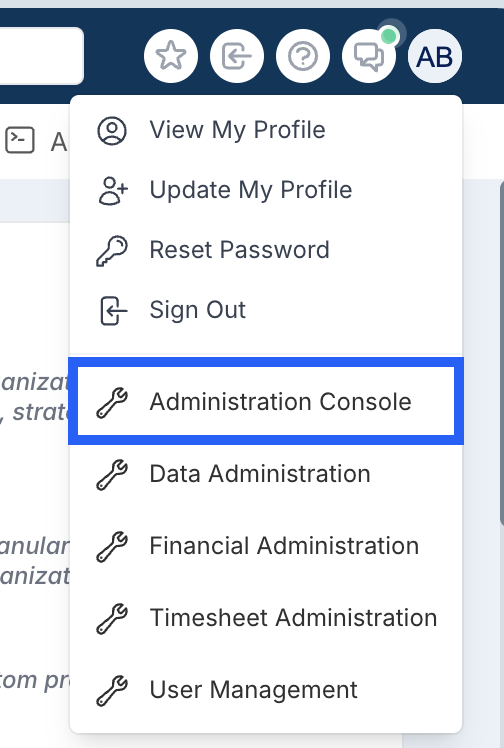Click the favorites star icon

(171, 56)
